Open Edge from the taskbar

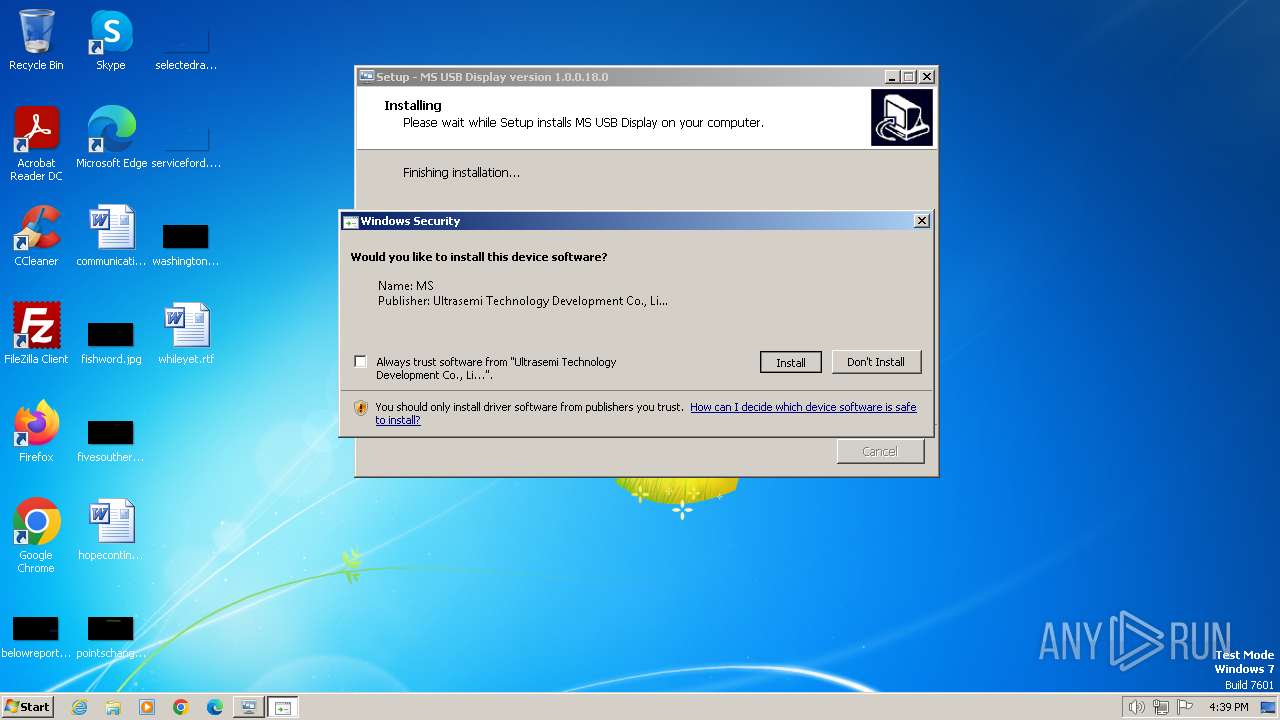[215, 707]
